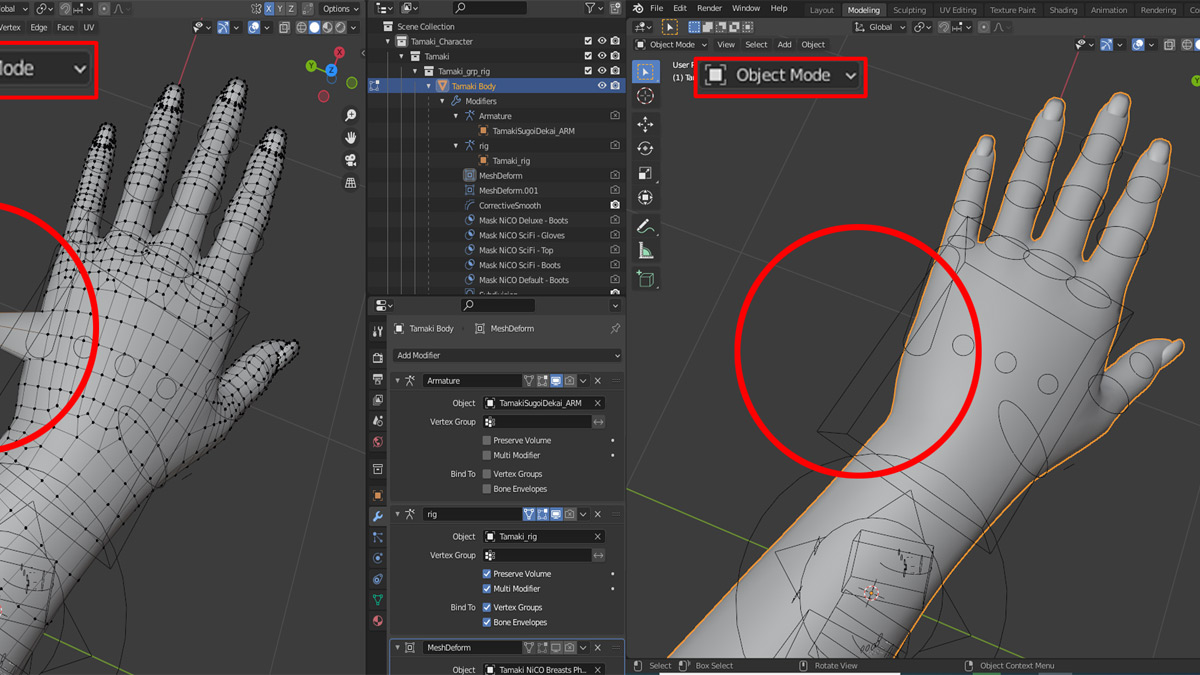This screenshot has width=1200, height=675.
Task: Open the Object properties tab
Action: pyautogui.click(x=377, y=495)
